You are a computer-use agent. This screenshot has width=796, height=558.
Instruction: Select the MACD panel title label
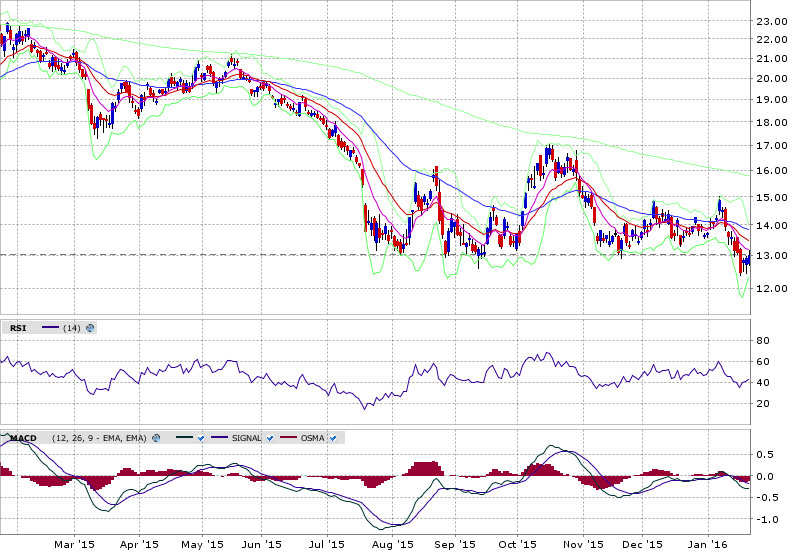point(22,438)
